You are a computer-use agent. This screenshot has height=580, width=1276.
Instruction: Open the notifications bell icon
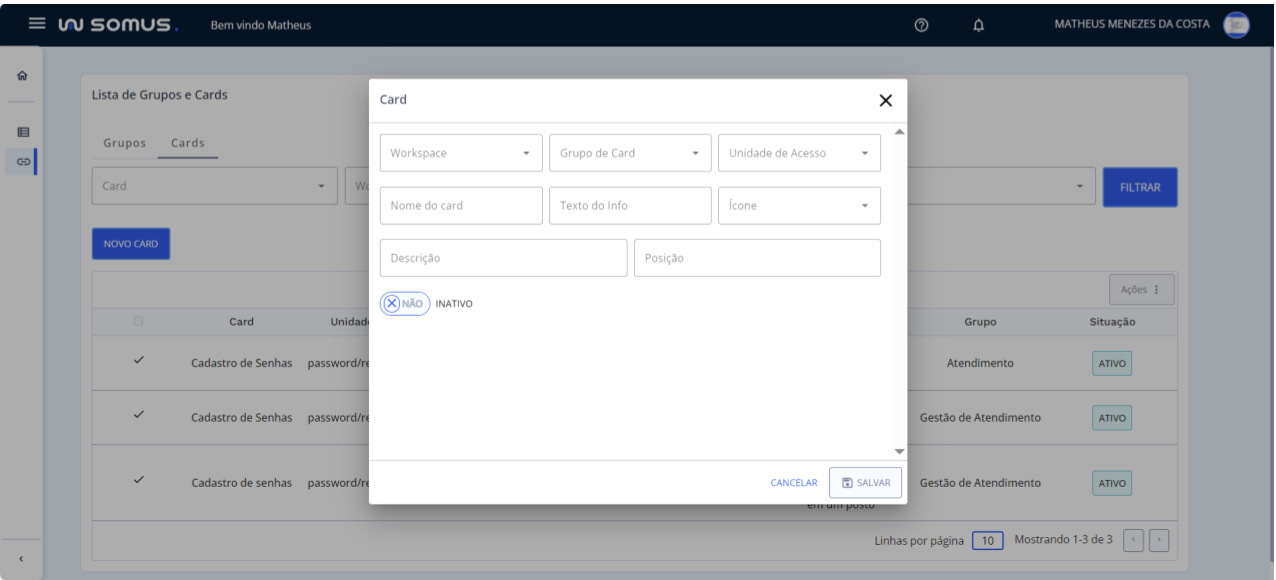point(978,25)
